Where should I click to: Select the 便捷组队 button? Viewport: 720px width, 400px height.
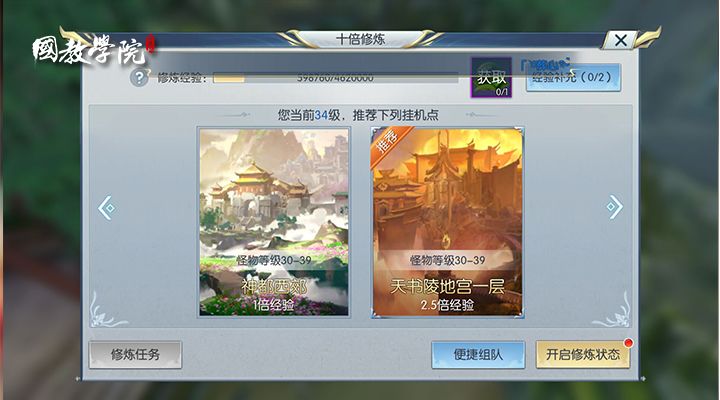tap(478, 355)
